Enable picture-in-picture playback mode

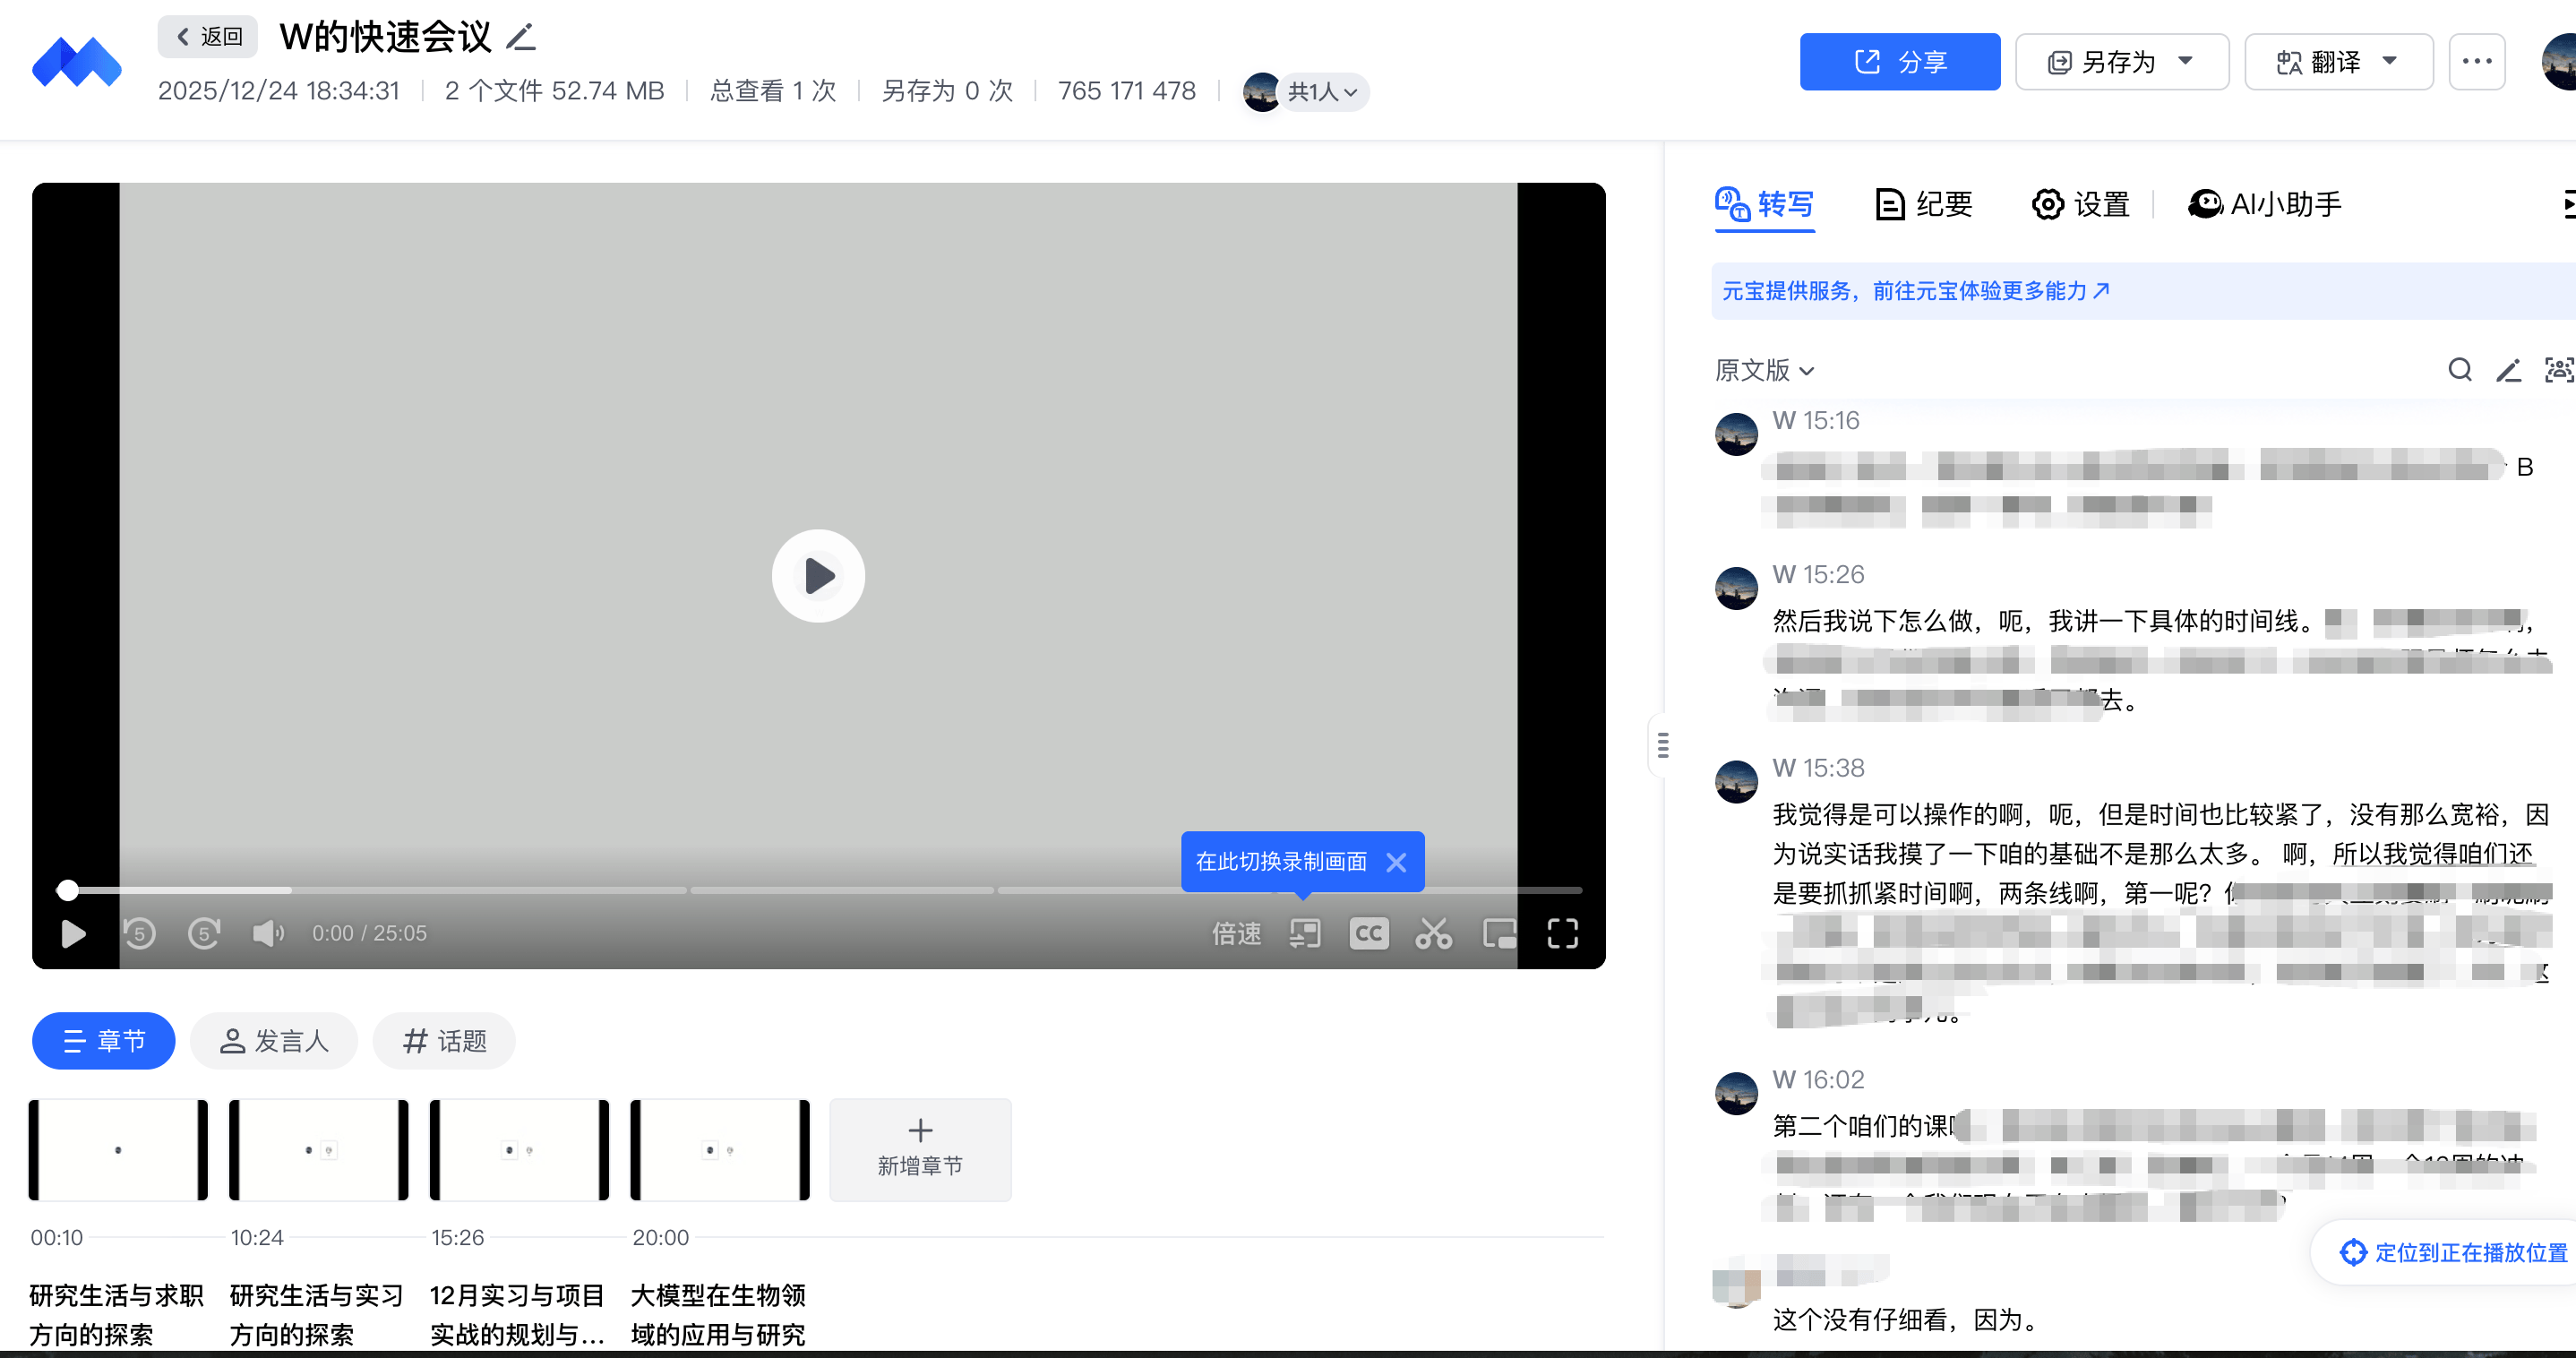click(x=1499, y=933)
